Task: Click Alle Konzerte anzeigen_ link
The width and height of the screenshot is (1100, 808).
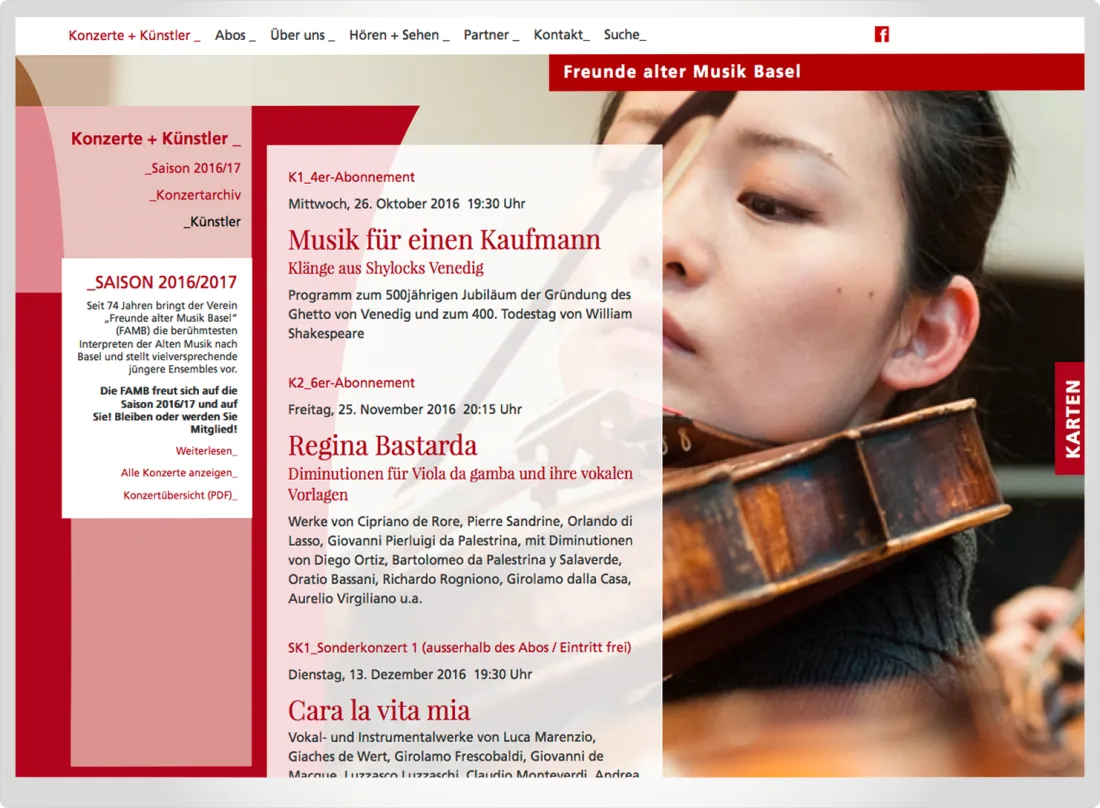Action: point(179,473)
